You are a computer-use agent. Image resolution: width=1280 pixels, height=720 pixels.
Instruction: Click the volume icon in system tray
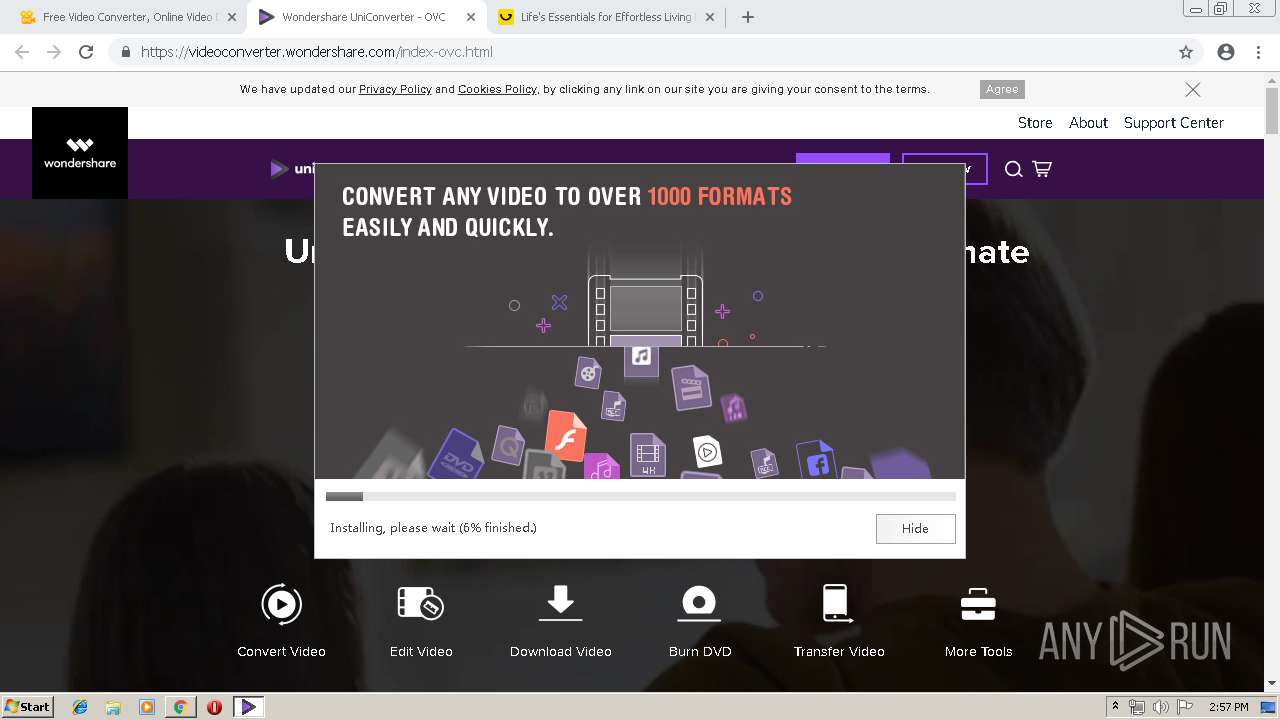(1161, 707)
